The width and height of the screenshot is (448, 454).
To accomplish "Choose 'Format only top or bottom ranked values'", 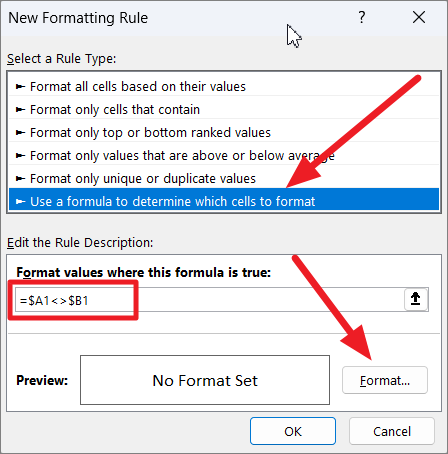I will pyautogui.click(x=224, y=133).
